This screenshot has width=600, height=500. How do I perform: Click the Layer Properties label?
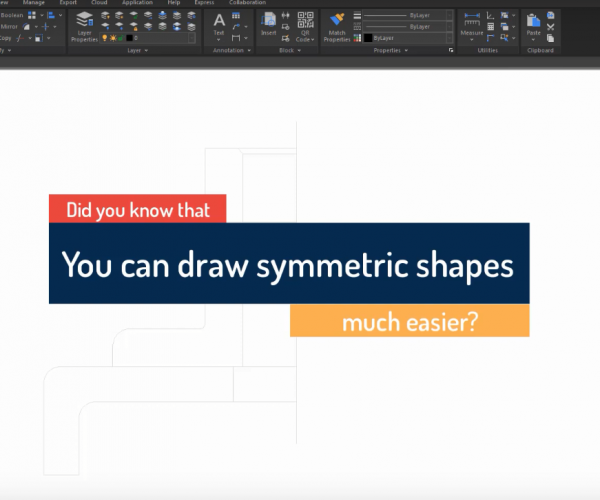point(85,36)
